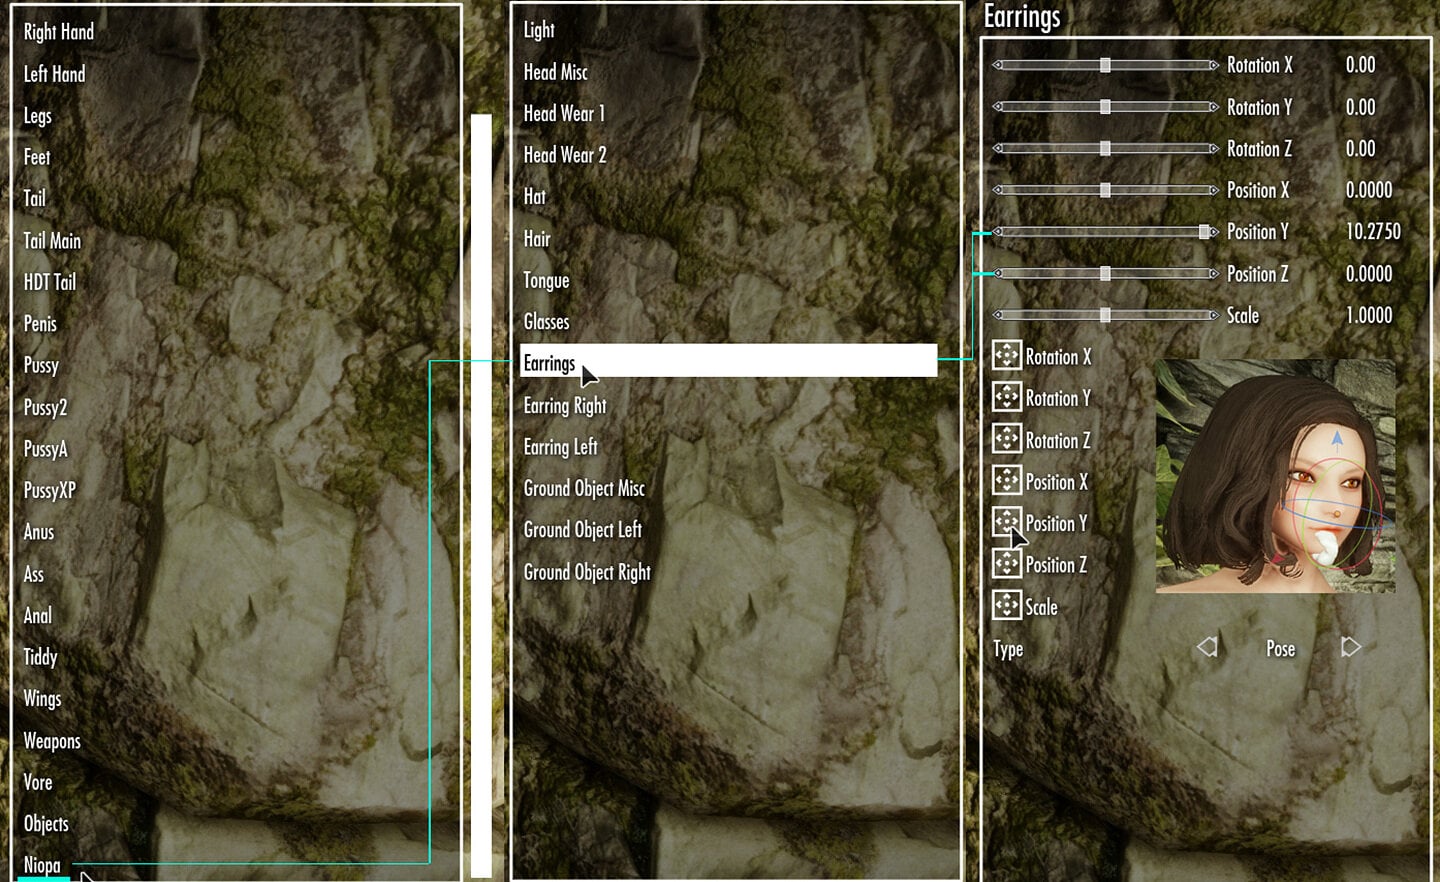The width and height of the screenshot is (1440, 882).
Task: Choose Earring Right node
Action: coord(565,405)
